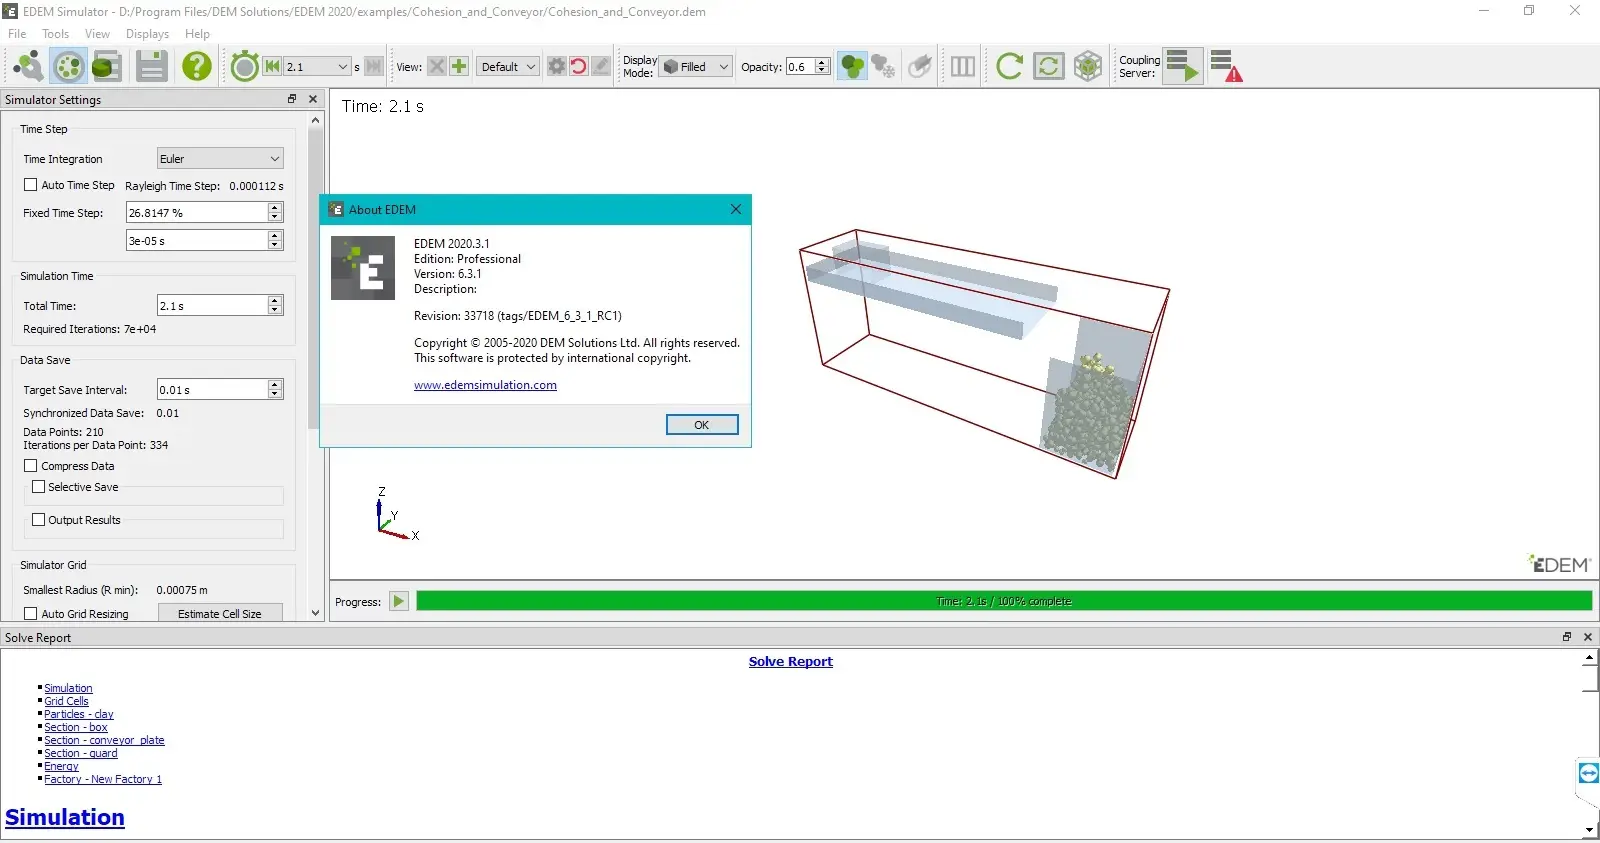Adjust the Target Save Interval stepper
Viewport: 1600px width, 843px height.
pyautogui.click(x=275, y=389)
